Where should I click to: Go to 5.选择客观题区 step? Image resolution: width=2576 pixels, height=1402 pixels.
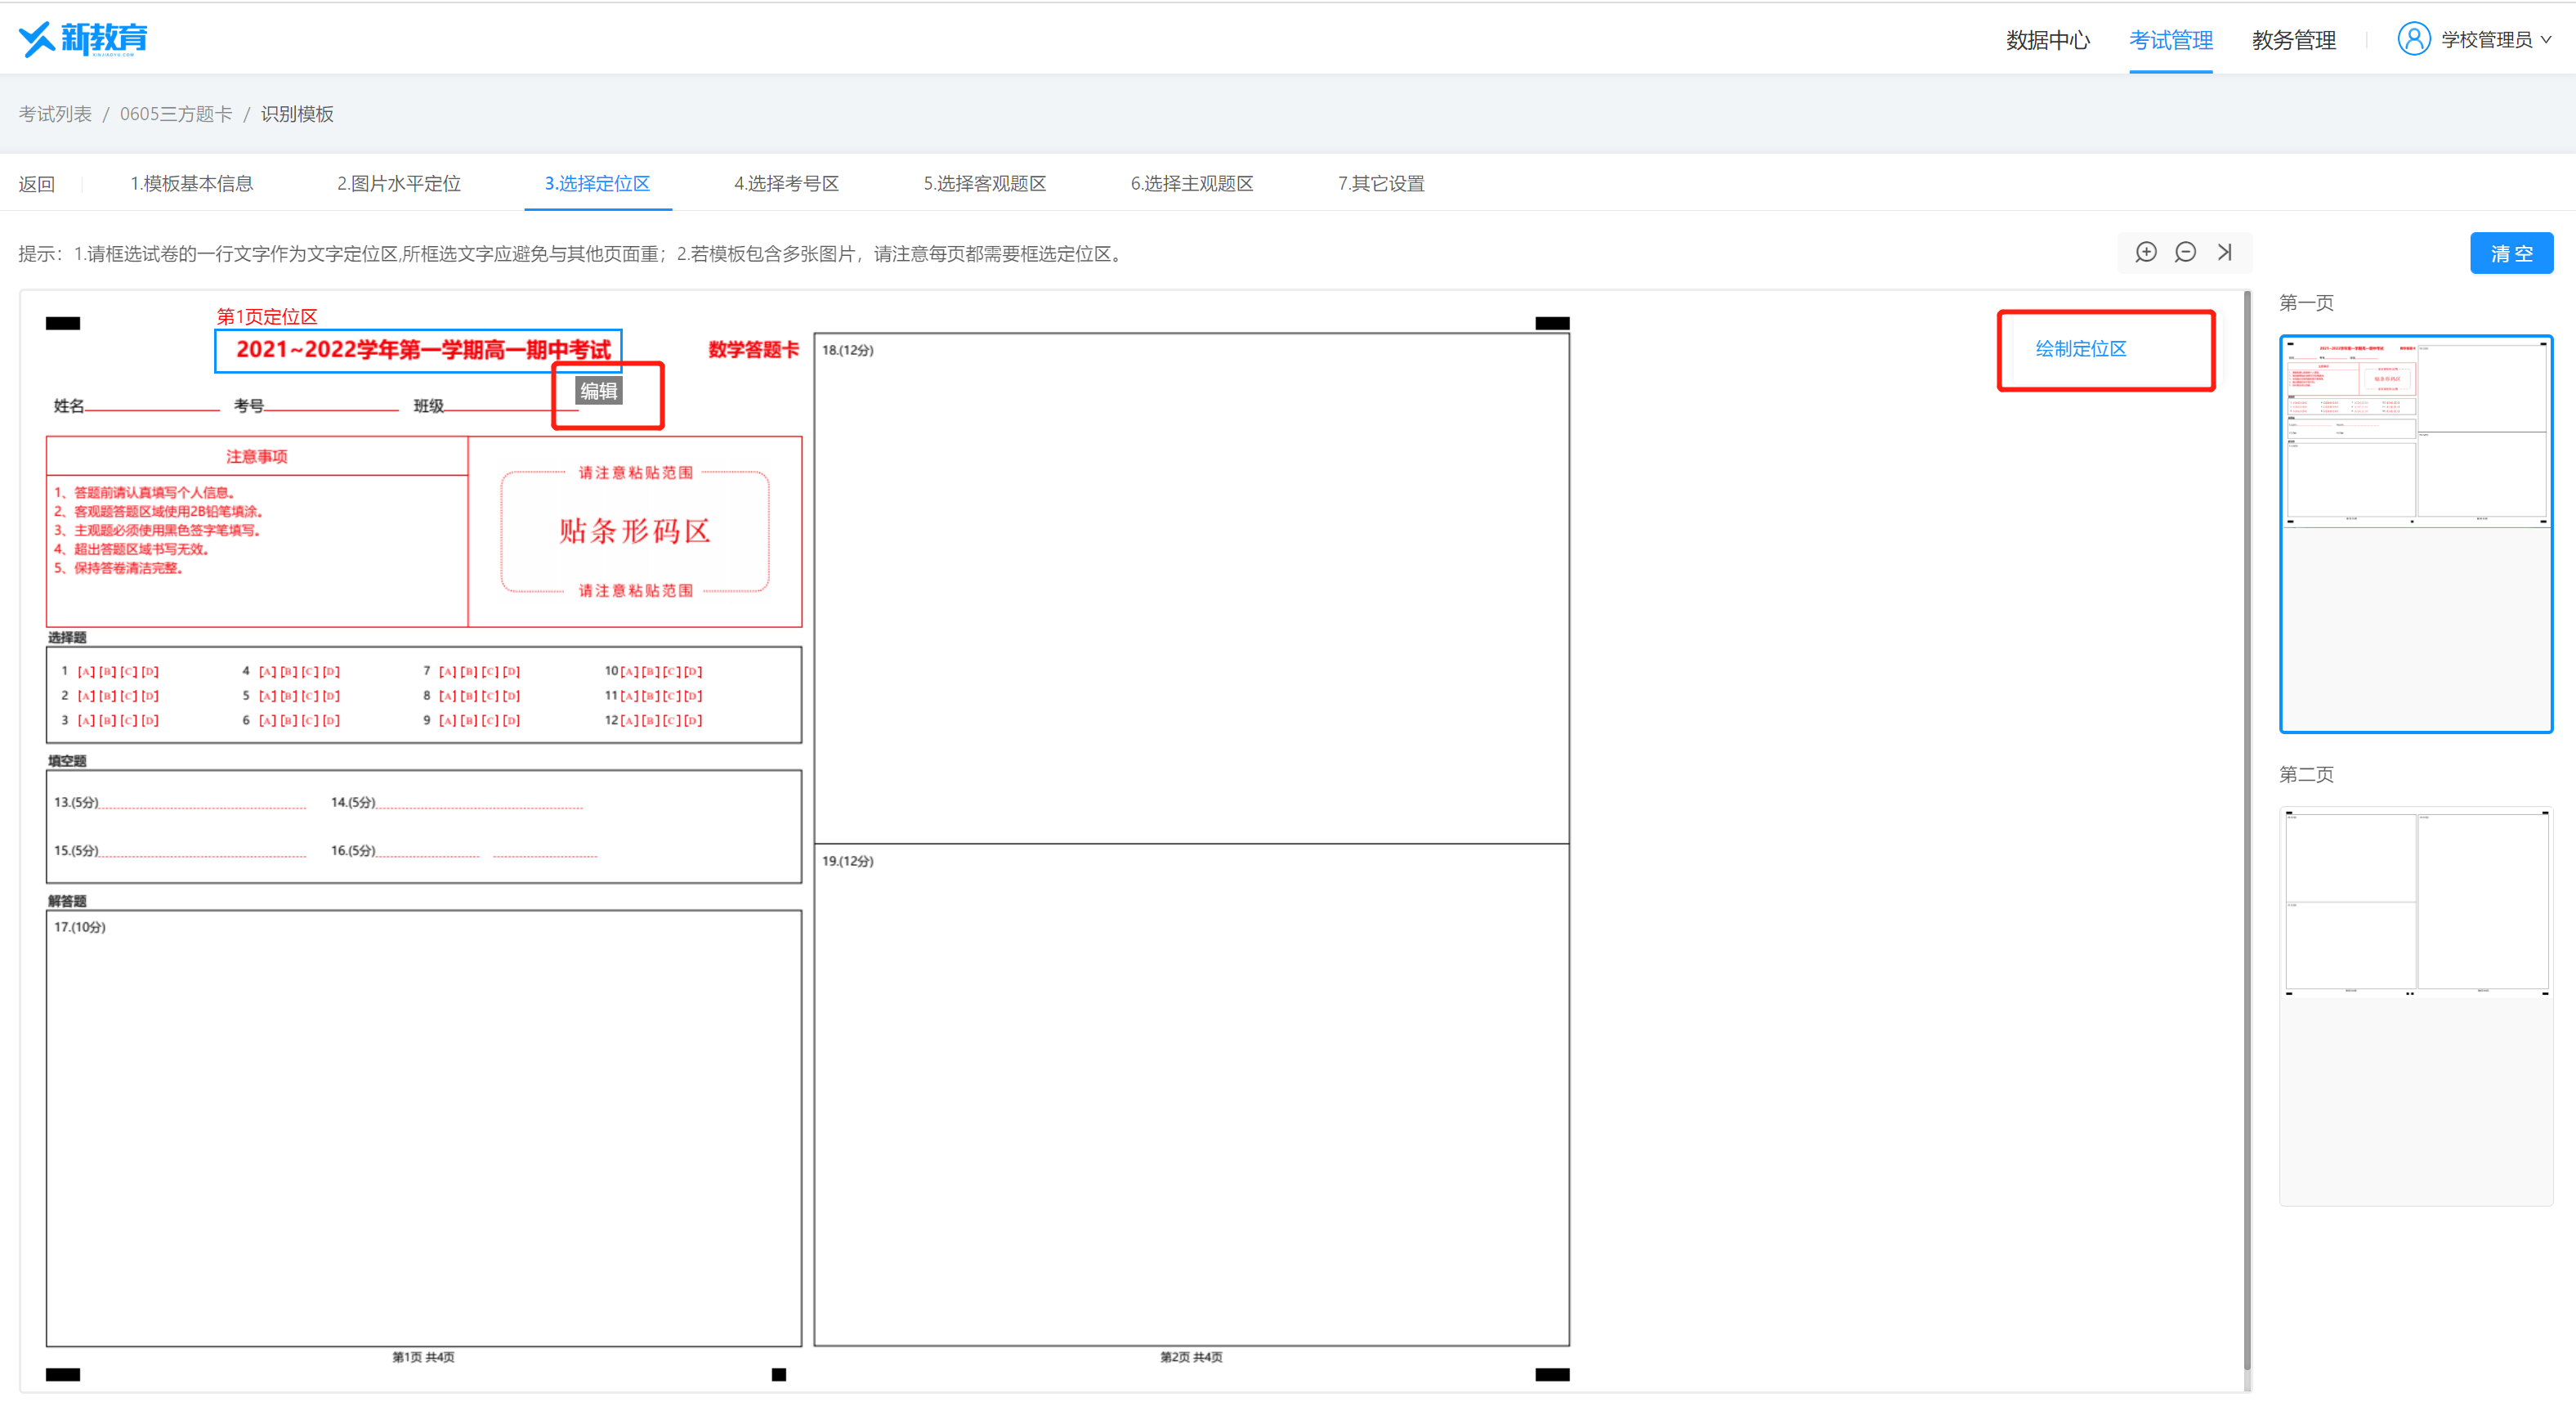point(984,183)
